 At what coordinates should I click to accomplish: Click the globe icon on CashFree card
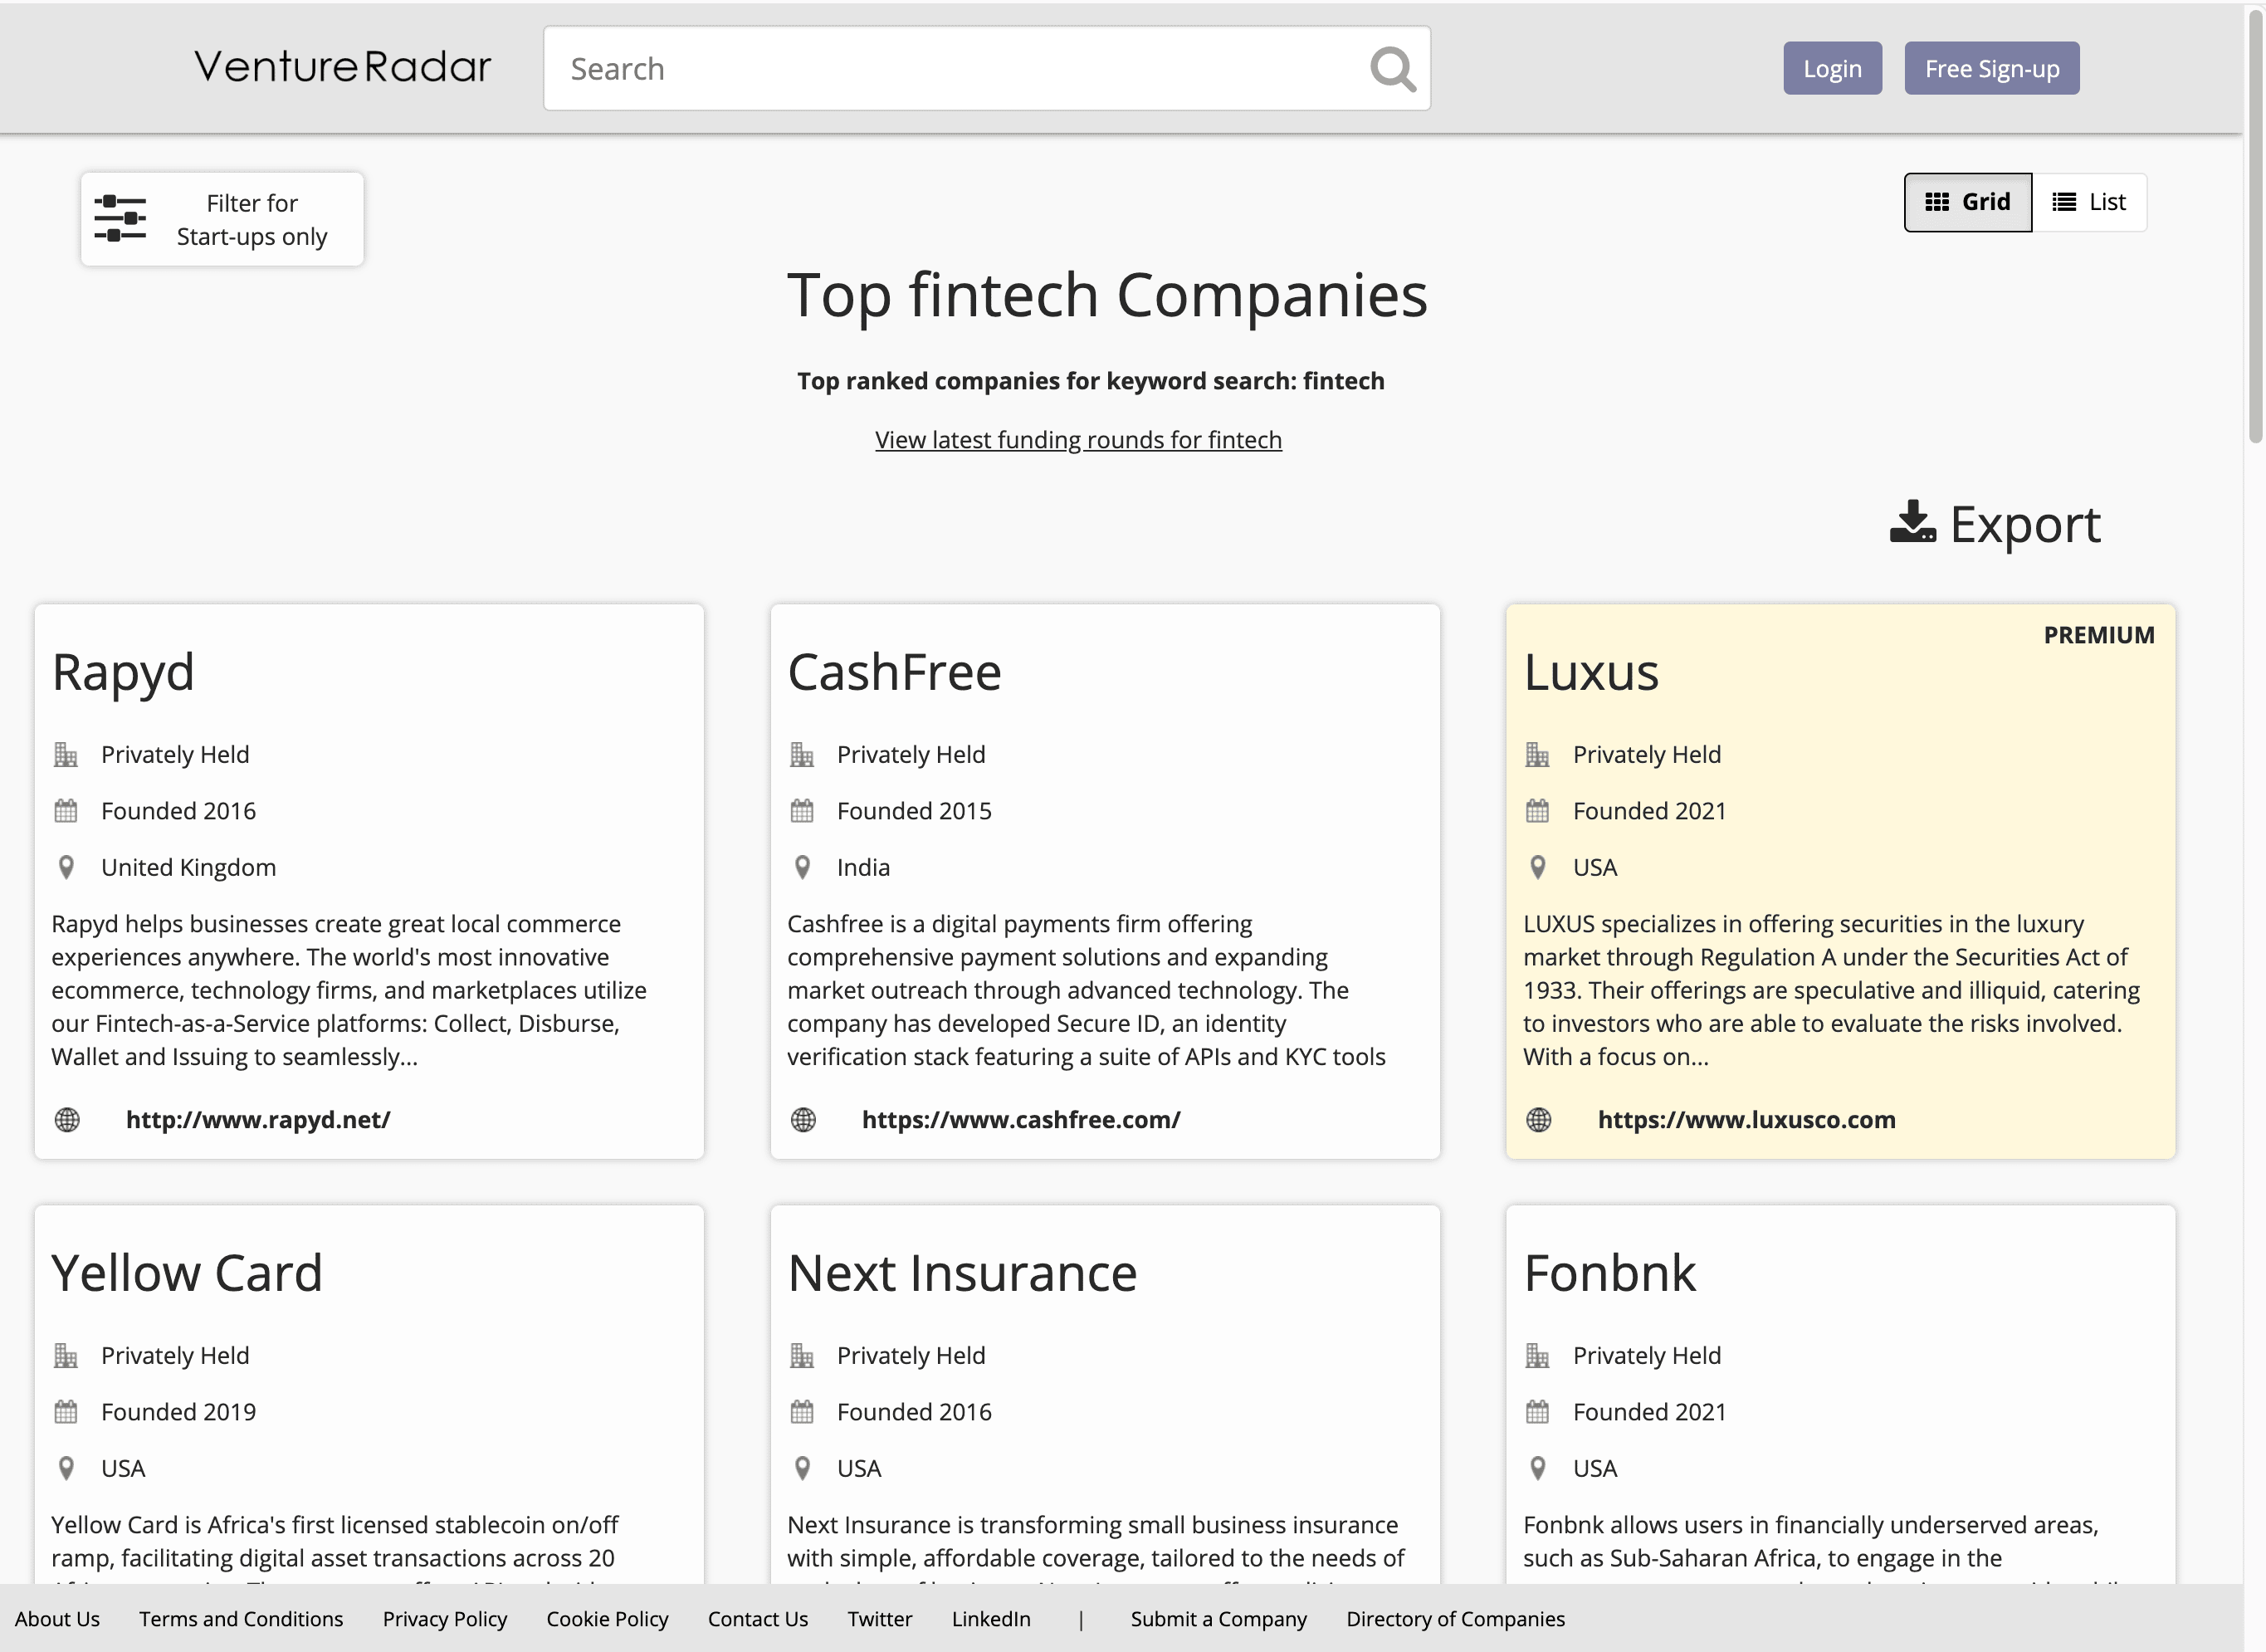[x=803, y=1120]
